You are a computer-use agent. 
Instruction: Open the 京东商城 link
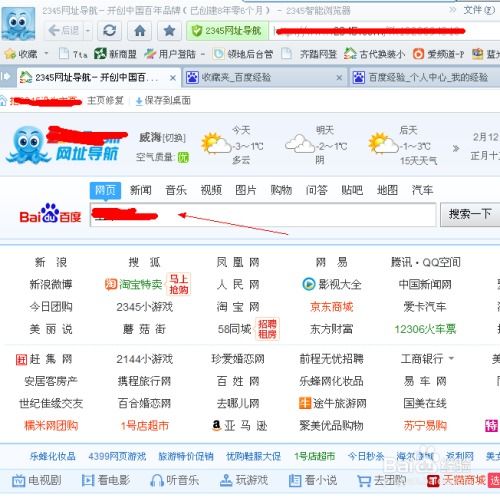(x=331, y=307)
